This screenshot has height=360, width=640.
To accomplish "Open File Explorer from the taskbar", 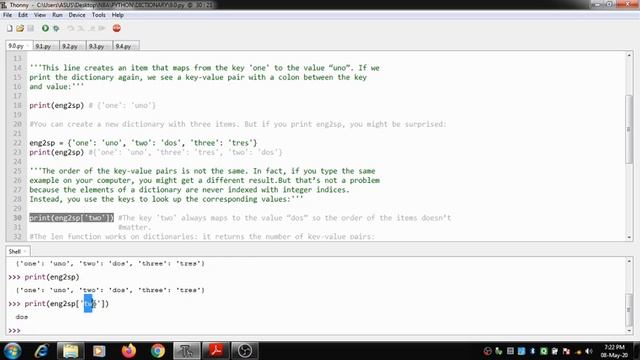I will pyautogui.click(x=70, y=351).
